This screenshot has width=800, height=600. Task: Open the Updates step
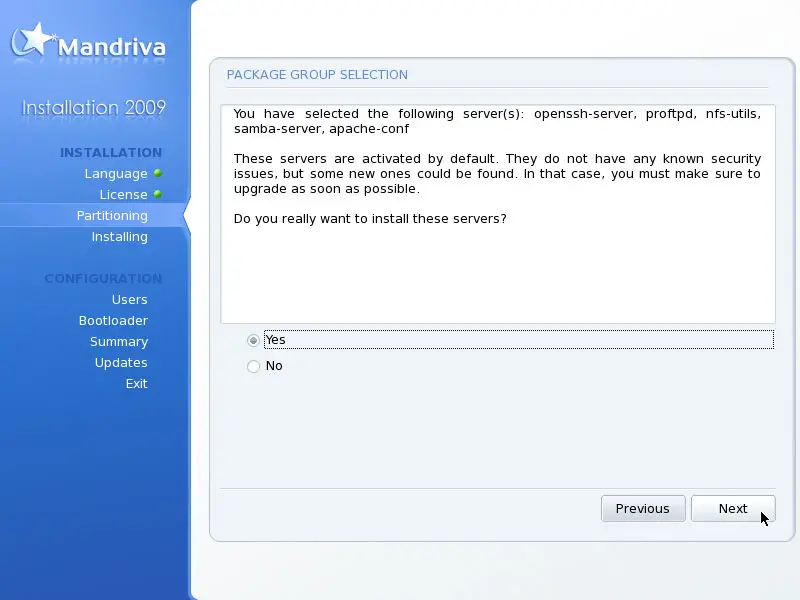(x=121, y=363)
